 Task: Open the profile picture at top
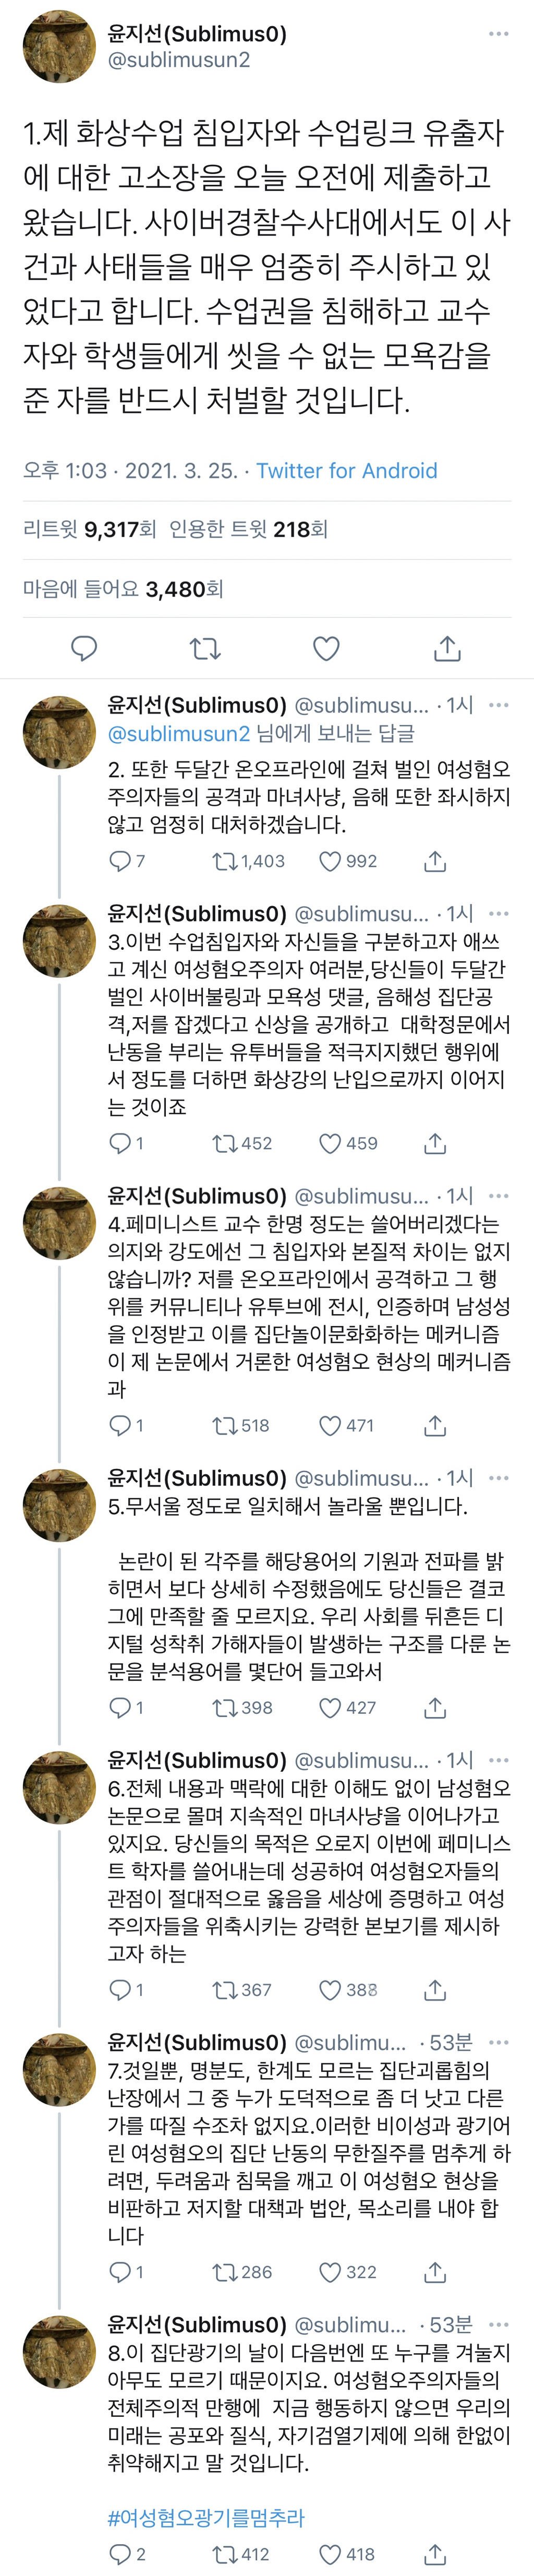(59, 46)
